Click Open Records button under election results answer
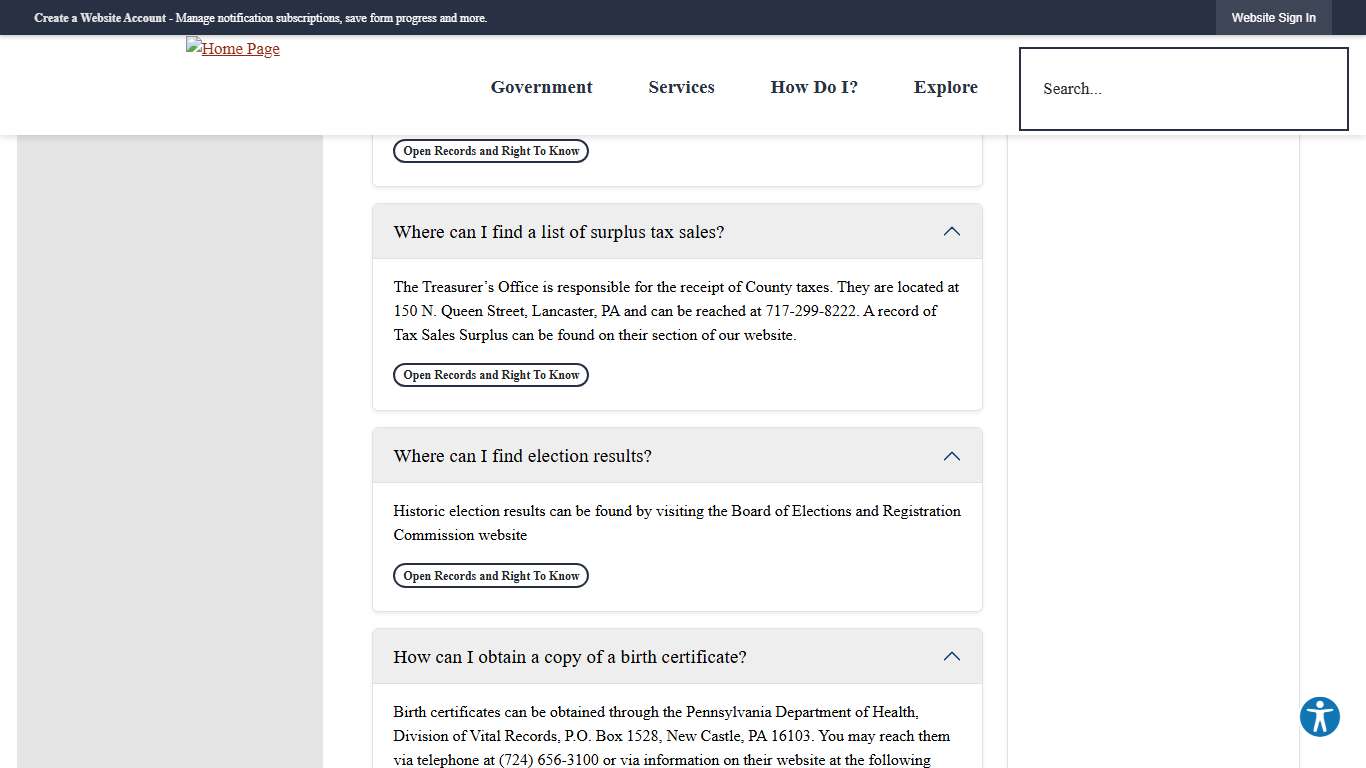Screen dimensions: 1366x768 (x=490, y=575)
